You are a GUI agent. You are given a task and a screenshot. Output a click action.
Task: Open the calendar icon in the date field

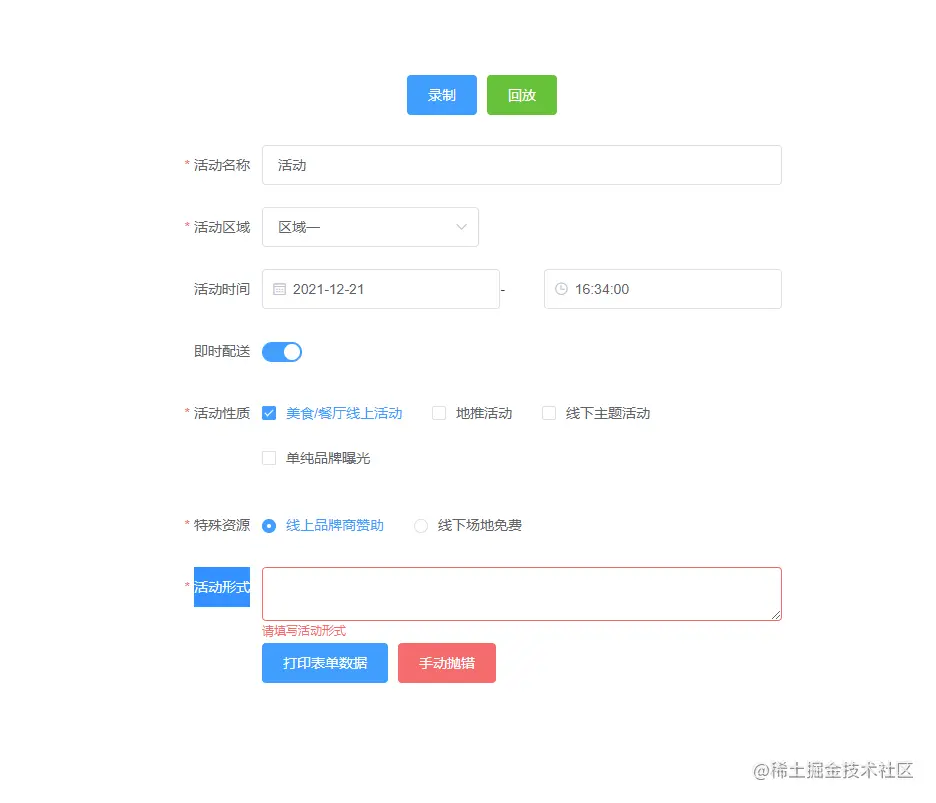(x=279, y=289)
